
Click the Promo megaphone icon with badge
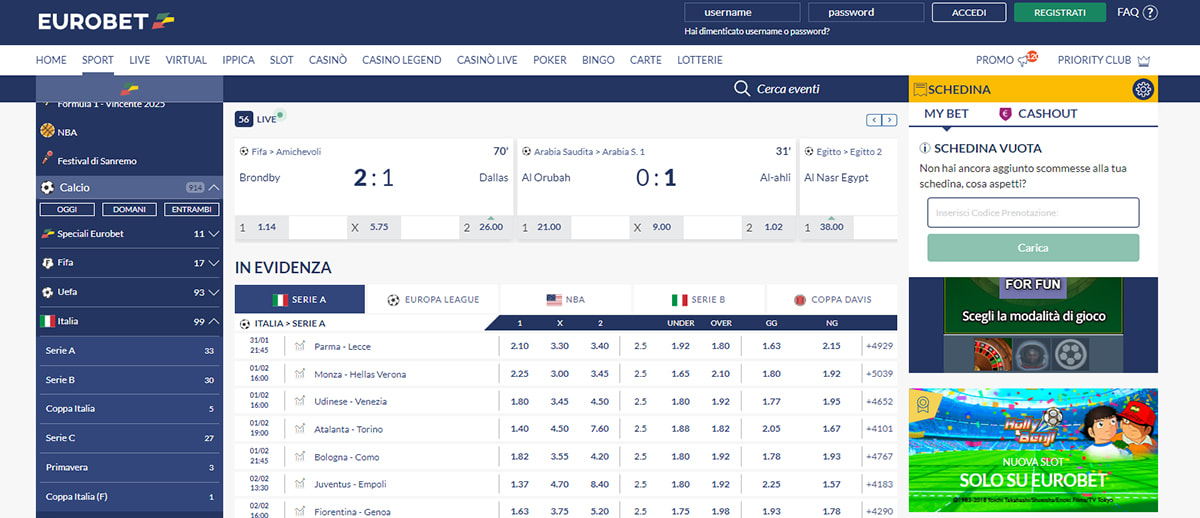[1027, 59]
